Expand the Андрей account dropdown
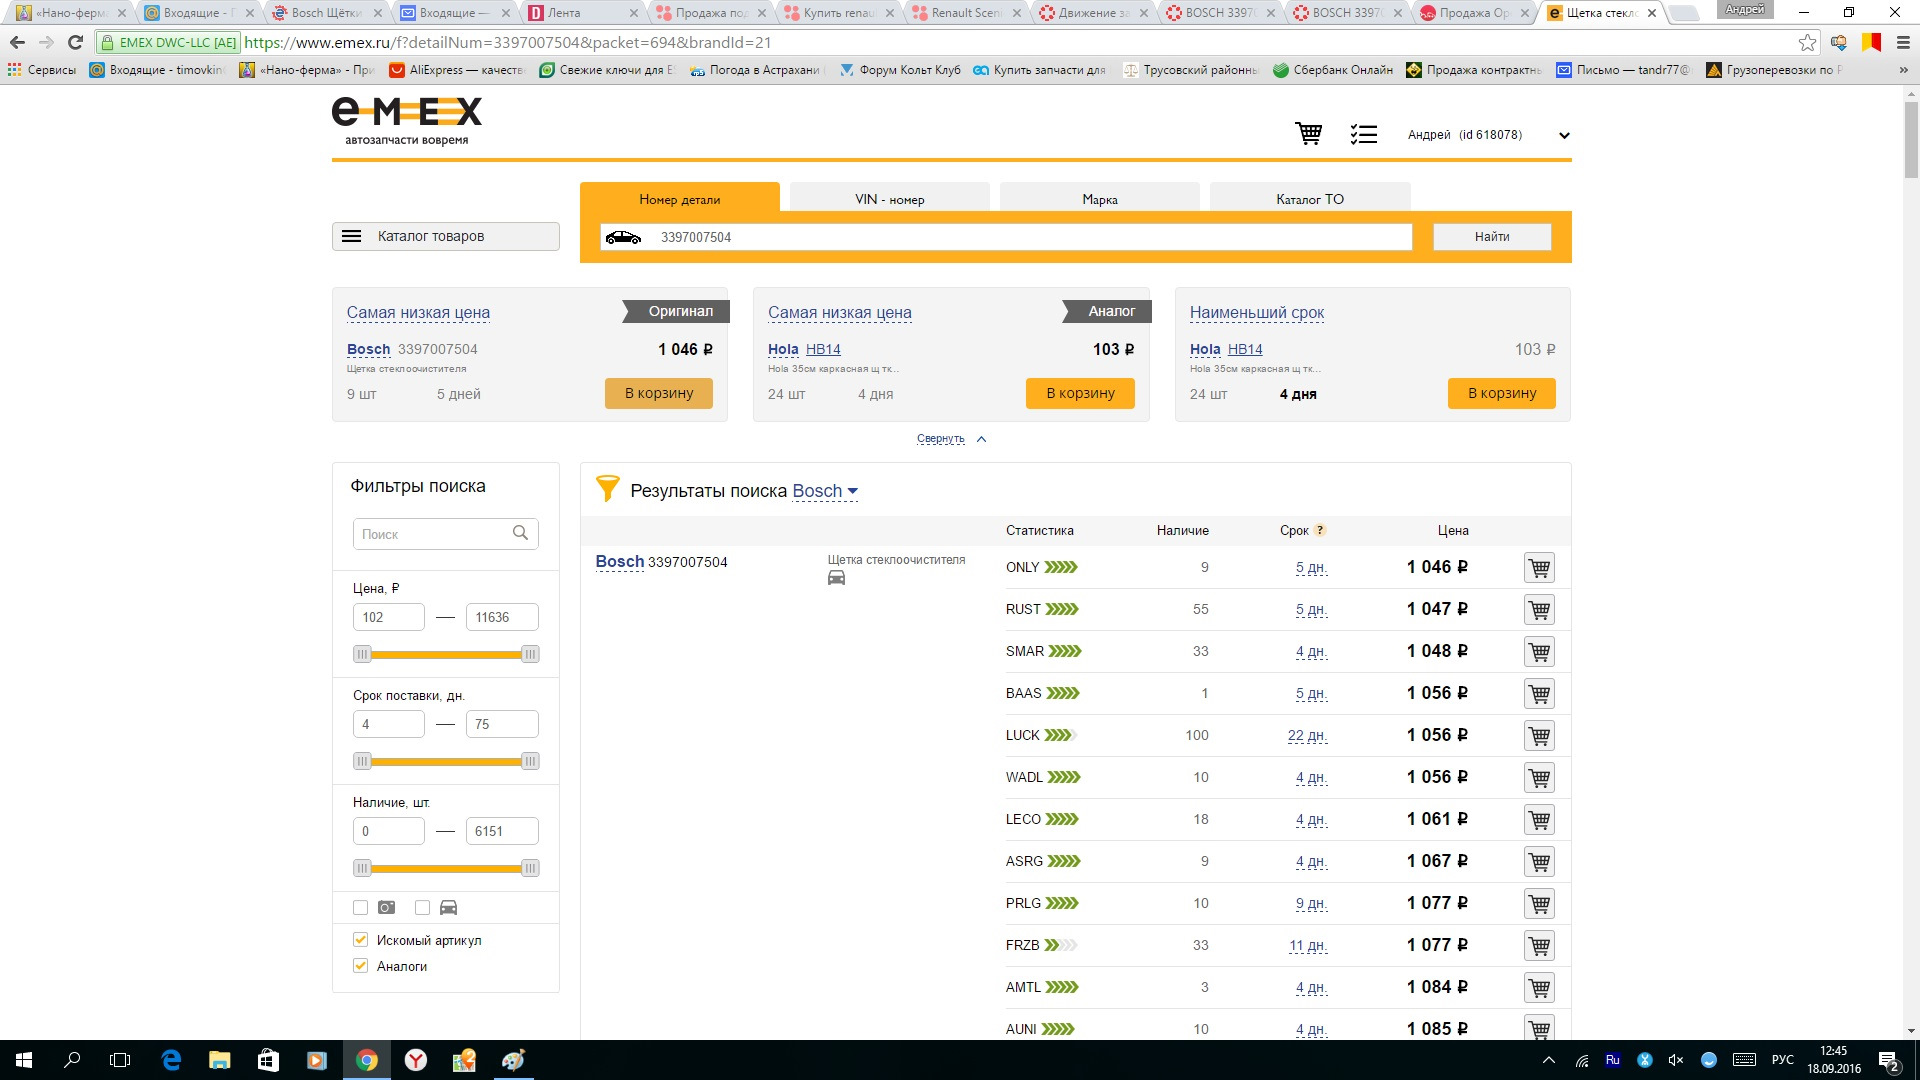 coord(1564,135)
